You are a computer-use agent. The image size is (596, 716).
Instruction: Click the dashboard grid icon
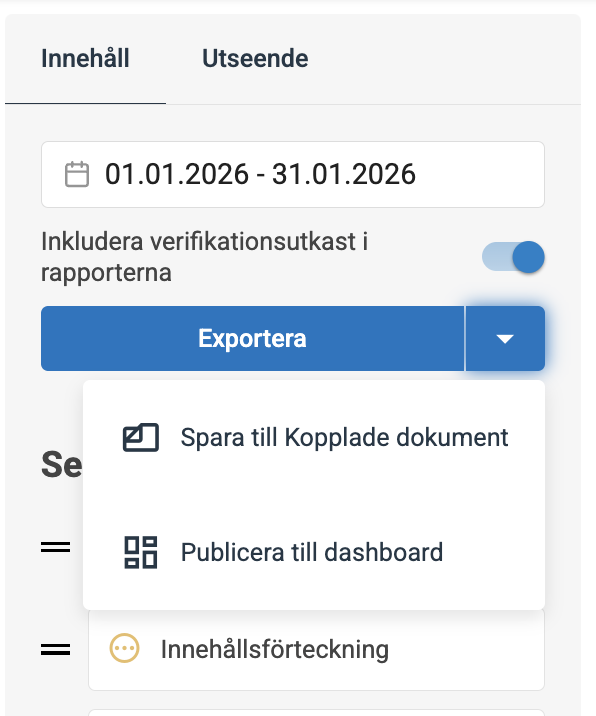click(x=141, y=552)
